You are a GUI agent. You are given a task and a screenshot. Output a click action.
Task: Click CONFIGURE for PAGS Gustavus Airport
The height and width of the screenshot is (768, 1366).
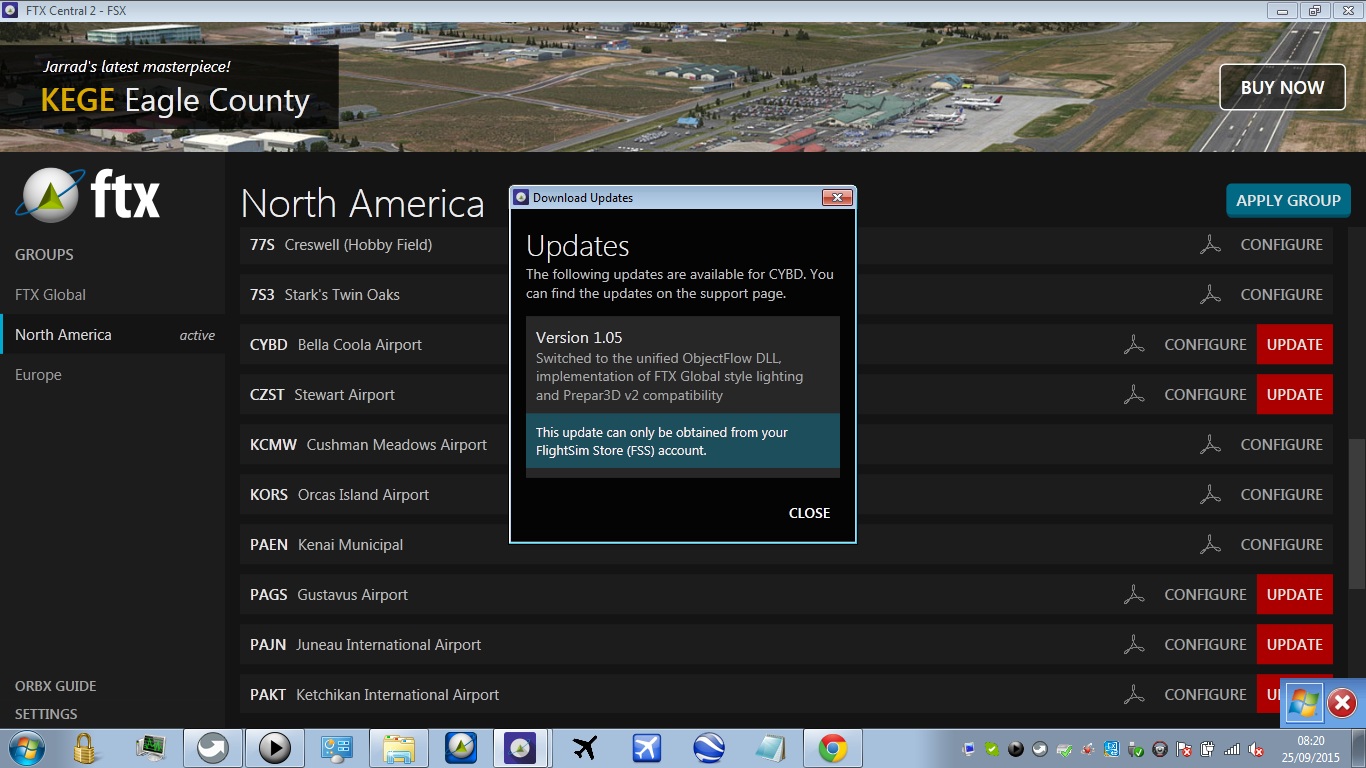click(x=1205, y=595)
